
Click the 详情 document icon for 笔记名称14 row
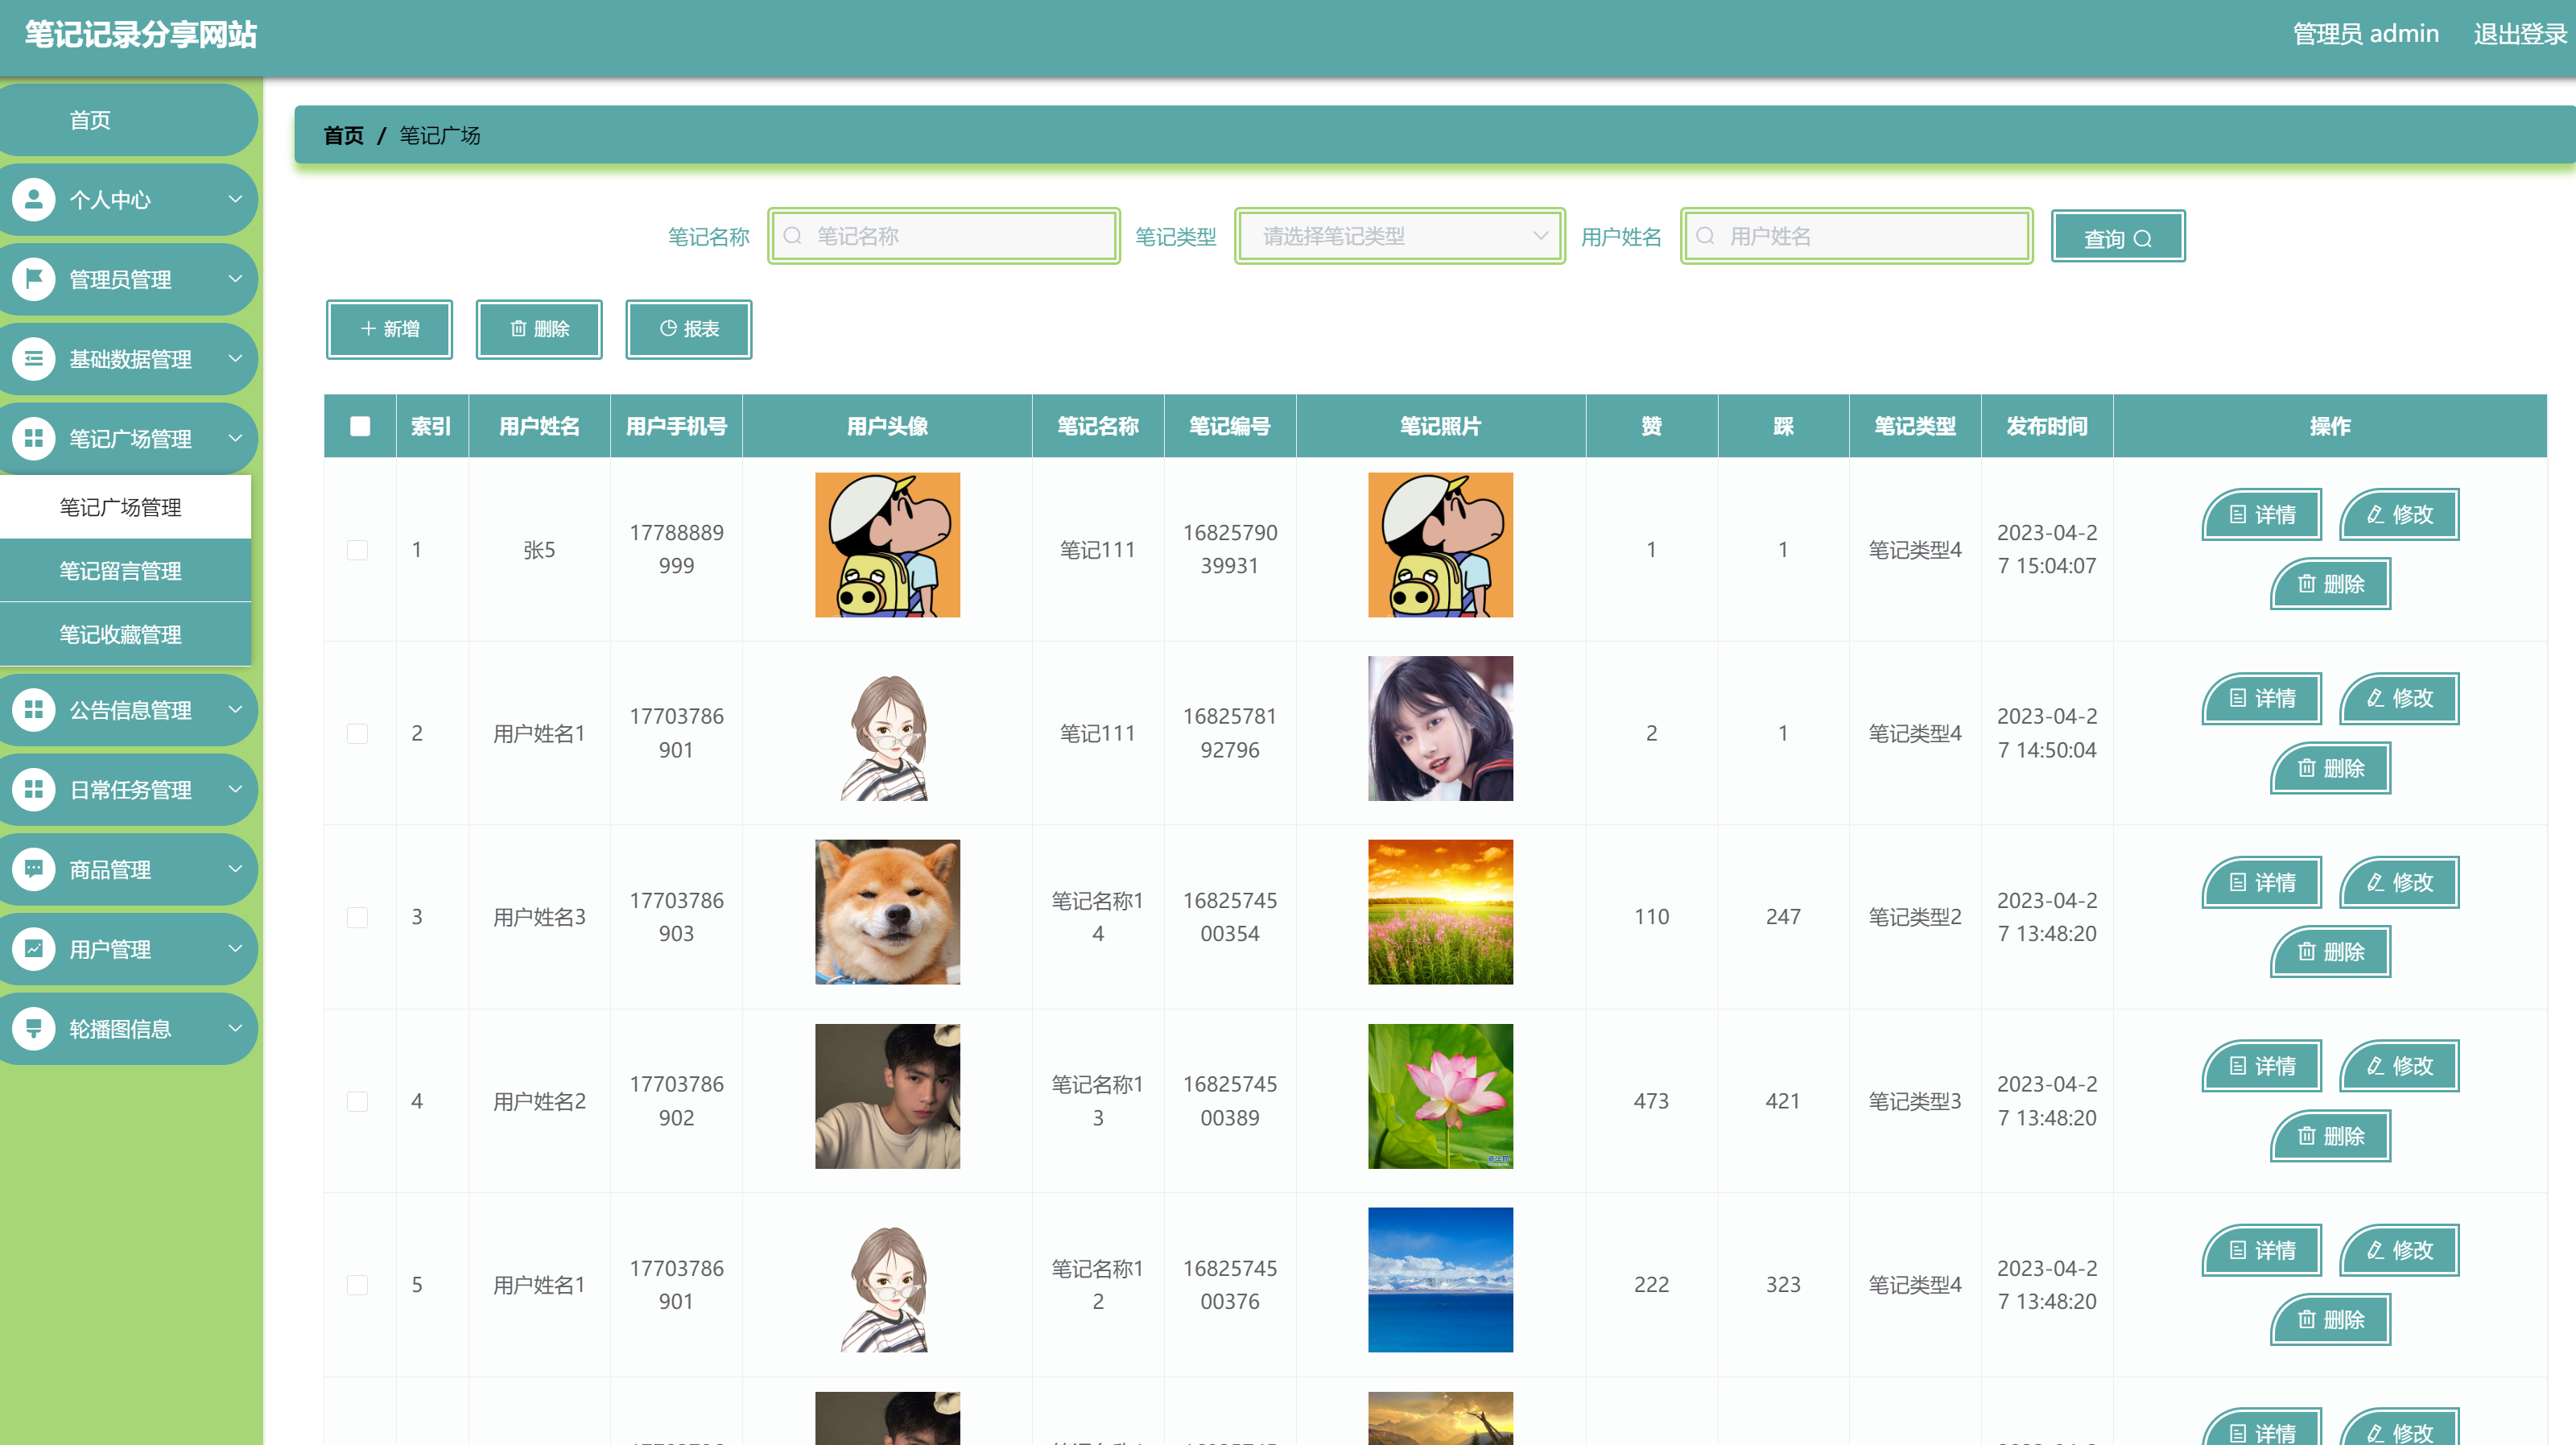pos(2238,883)
